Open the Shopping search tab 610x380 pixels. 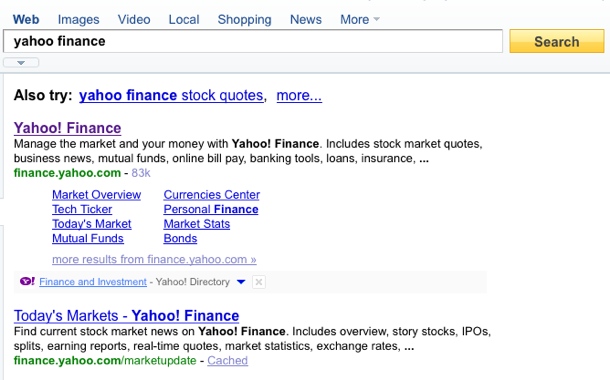click(244, 19)
